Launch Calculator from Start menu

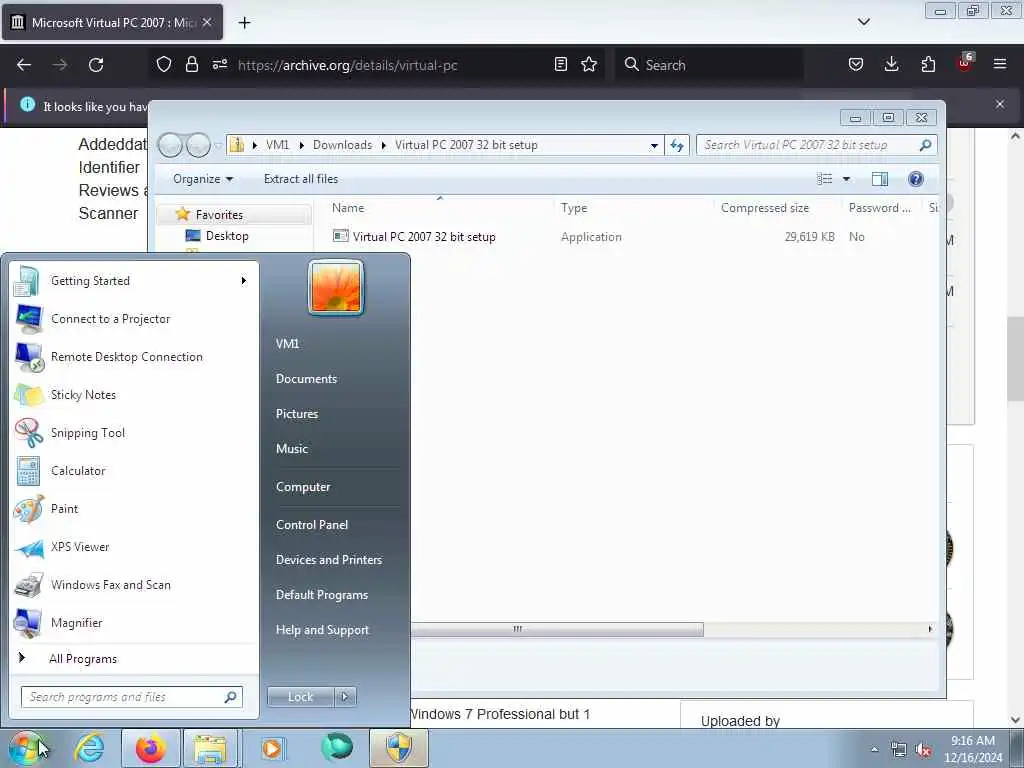coord(78,470)
